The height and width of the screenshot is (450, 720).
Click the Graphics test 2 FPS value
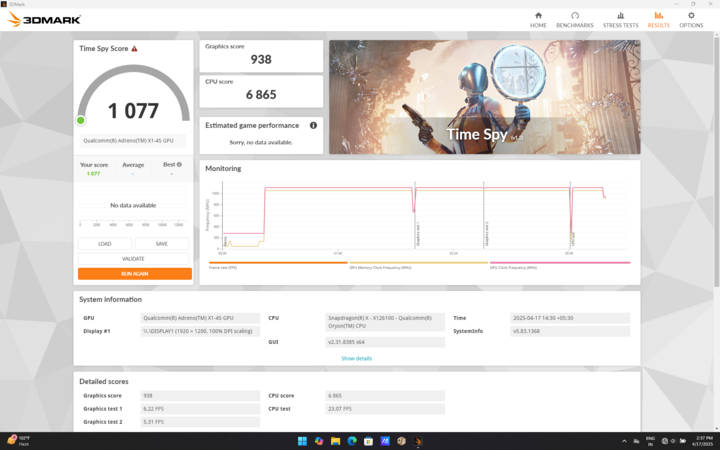coord(200,422)
